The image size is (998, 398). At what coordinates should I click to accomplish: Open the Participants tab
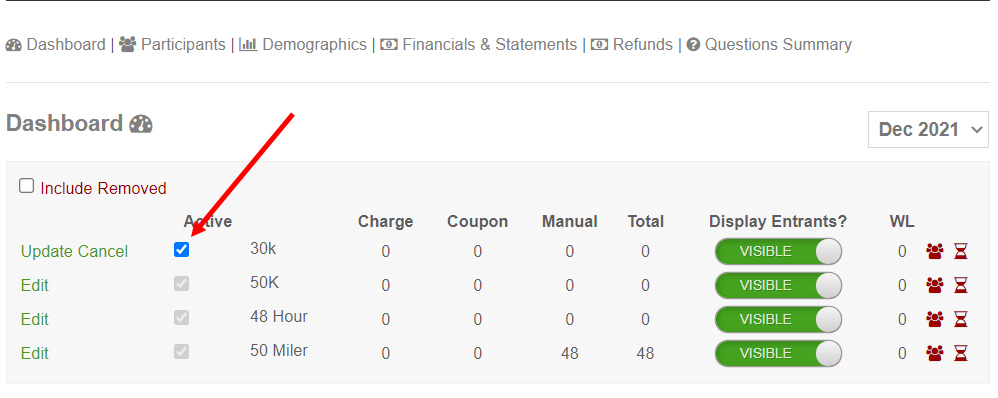[172, 45]
